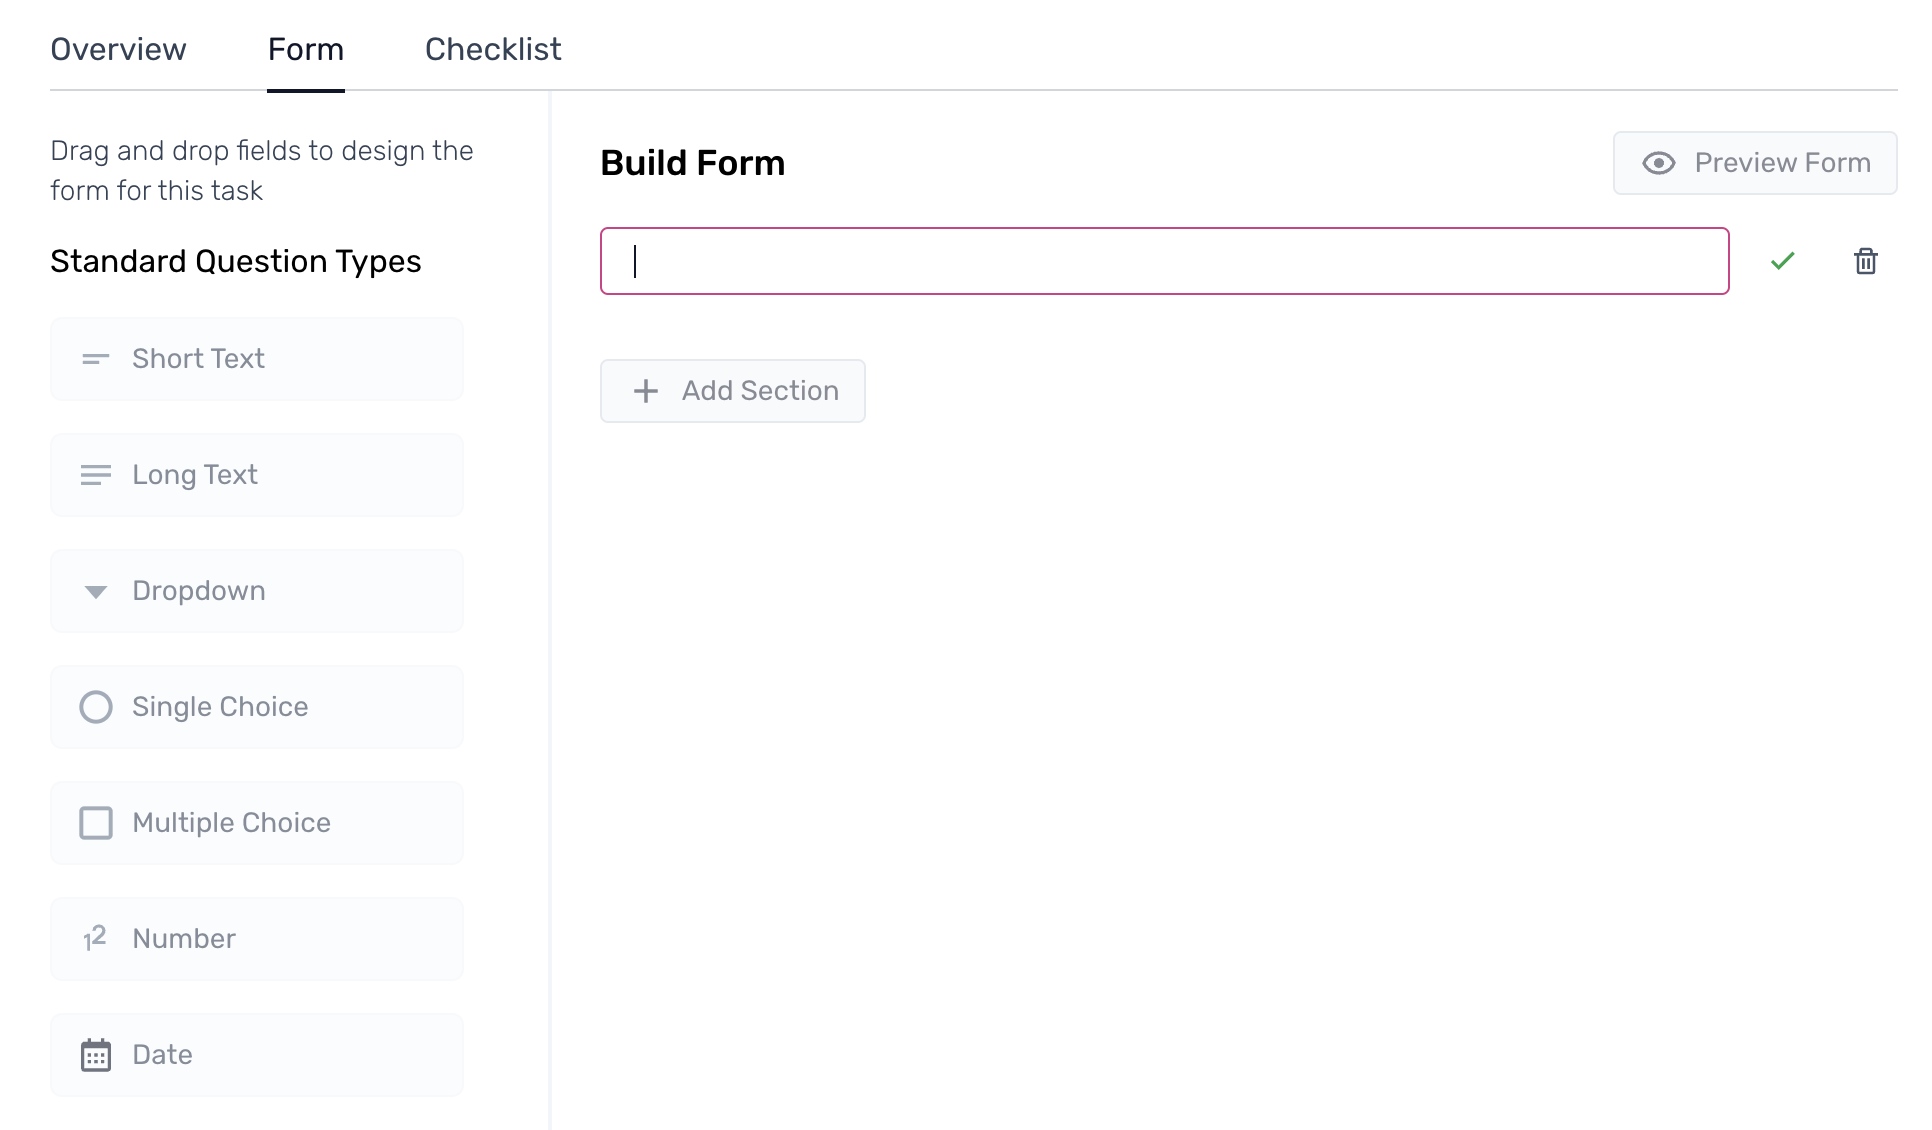
Task: Click the Single Choice radio circle icon
Action: pyautogui.click(x=96, y=707)
